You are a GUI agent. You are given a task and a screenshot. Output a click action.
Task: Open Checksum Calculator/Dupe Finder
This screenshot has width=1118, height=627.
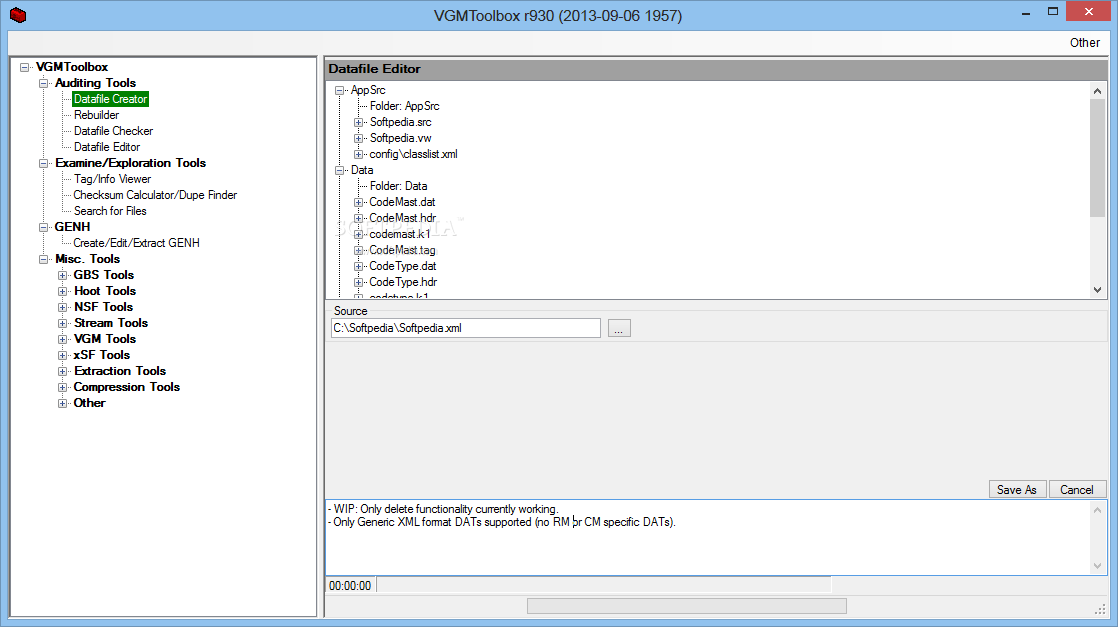click(155, 195)
